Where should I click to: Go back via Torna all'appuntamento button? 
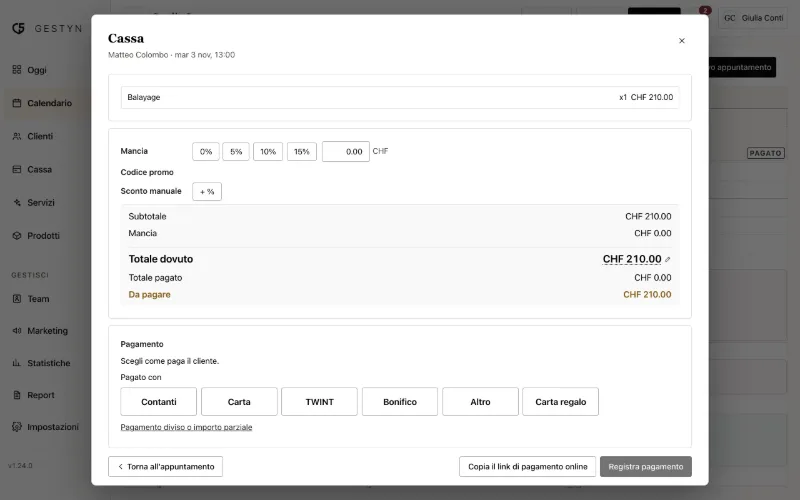click(x=165, y=466)
